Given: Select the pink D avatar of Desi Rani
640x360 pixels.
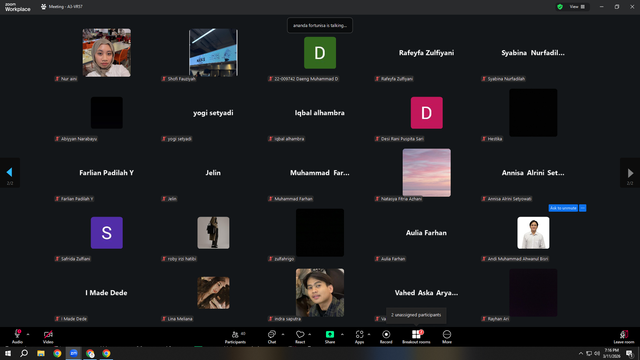Looking at the screenshot, I should click(x=427, y=113).
